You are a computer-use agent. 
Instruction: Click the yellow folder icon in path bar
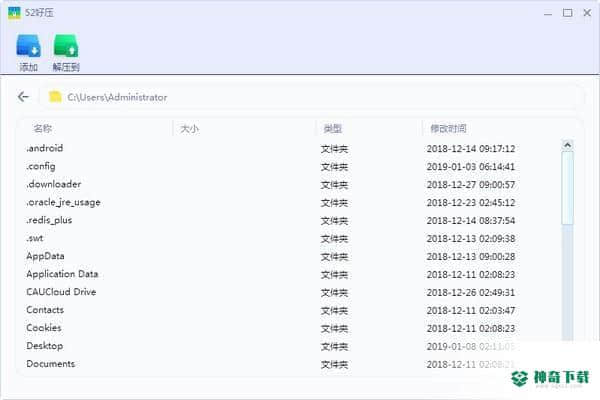(x=55, y=97)
